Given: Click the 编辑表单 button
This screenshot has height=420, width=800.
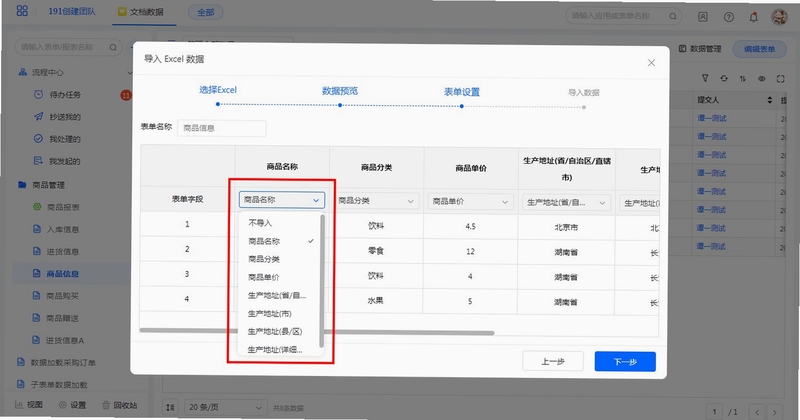Looking at the screenshot, I should tap(759, 49).
